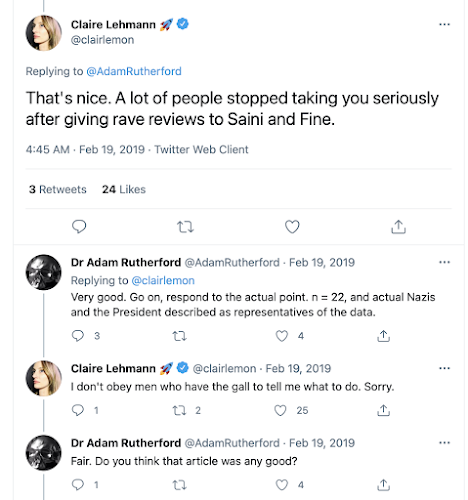
Task: View the 3 Retweets list
Action: [x=58, y=189]
